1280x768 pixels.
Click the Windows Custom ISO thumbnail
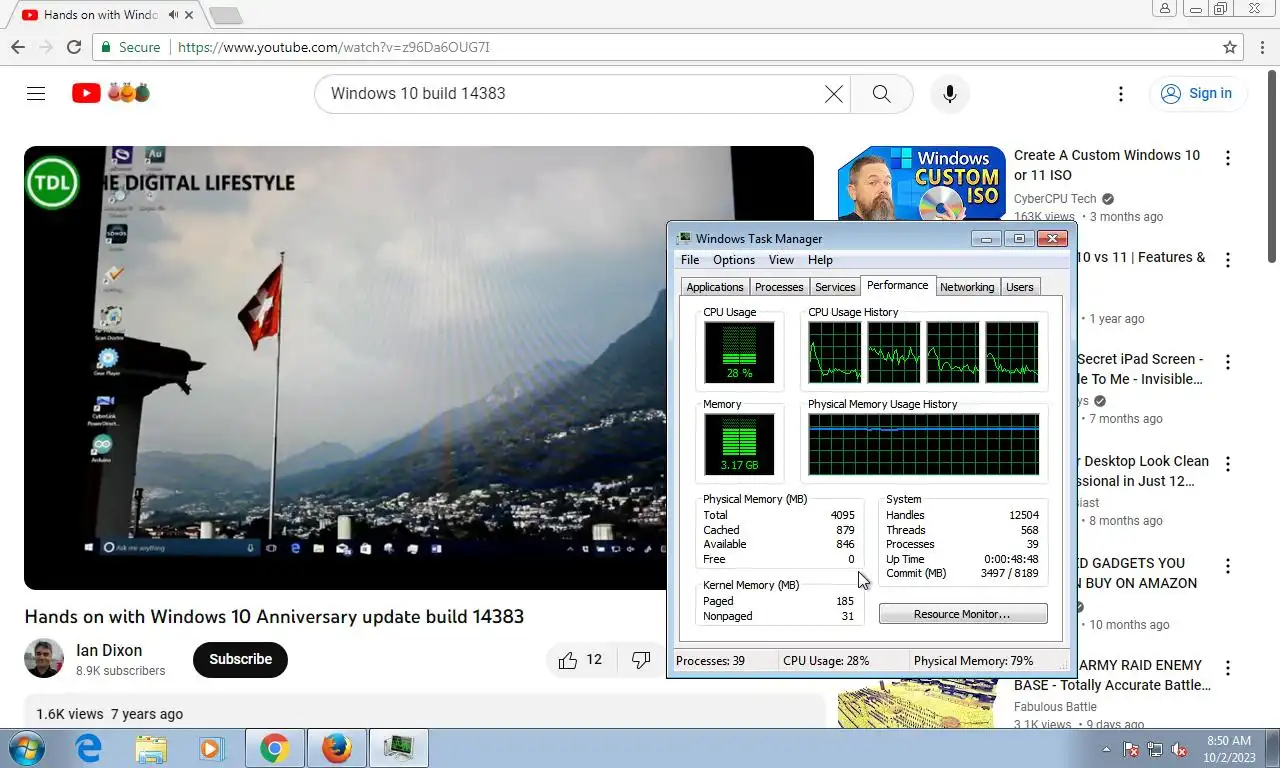pyautogui.click(x=920, y=183)
